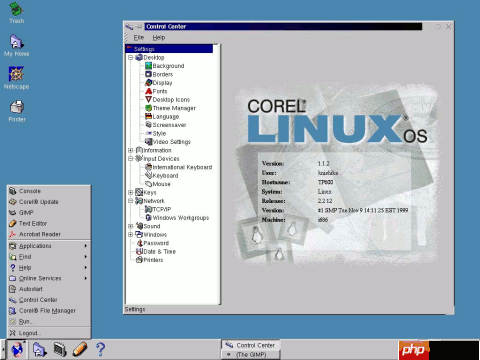Select the International Keyboard icon
Screen dimensions: 480x360
(149, 167)
